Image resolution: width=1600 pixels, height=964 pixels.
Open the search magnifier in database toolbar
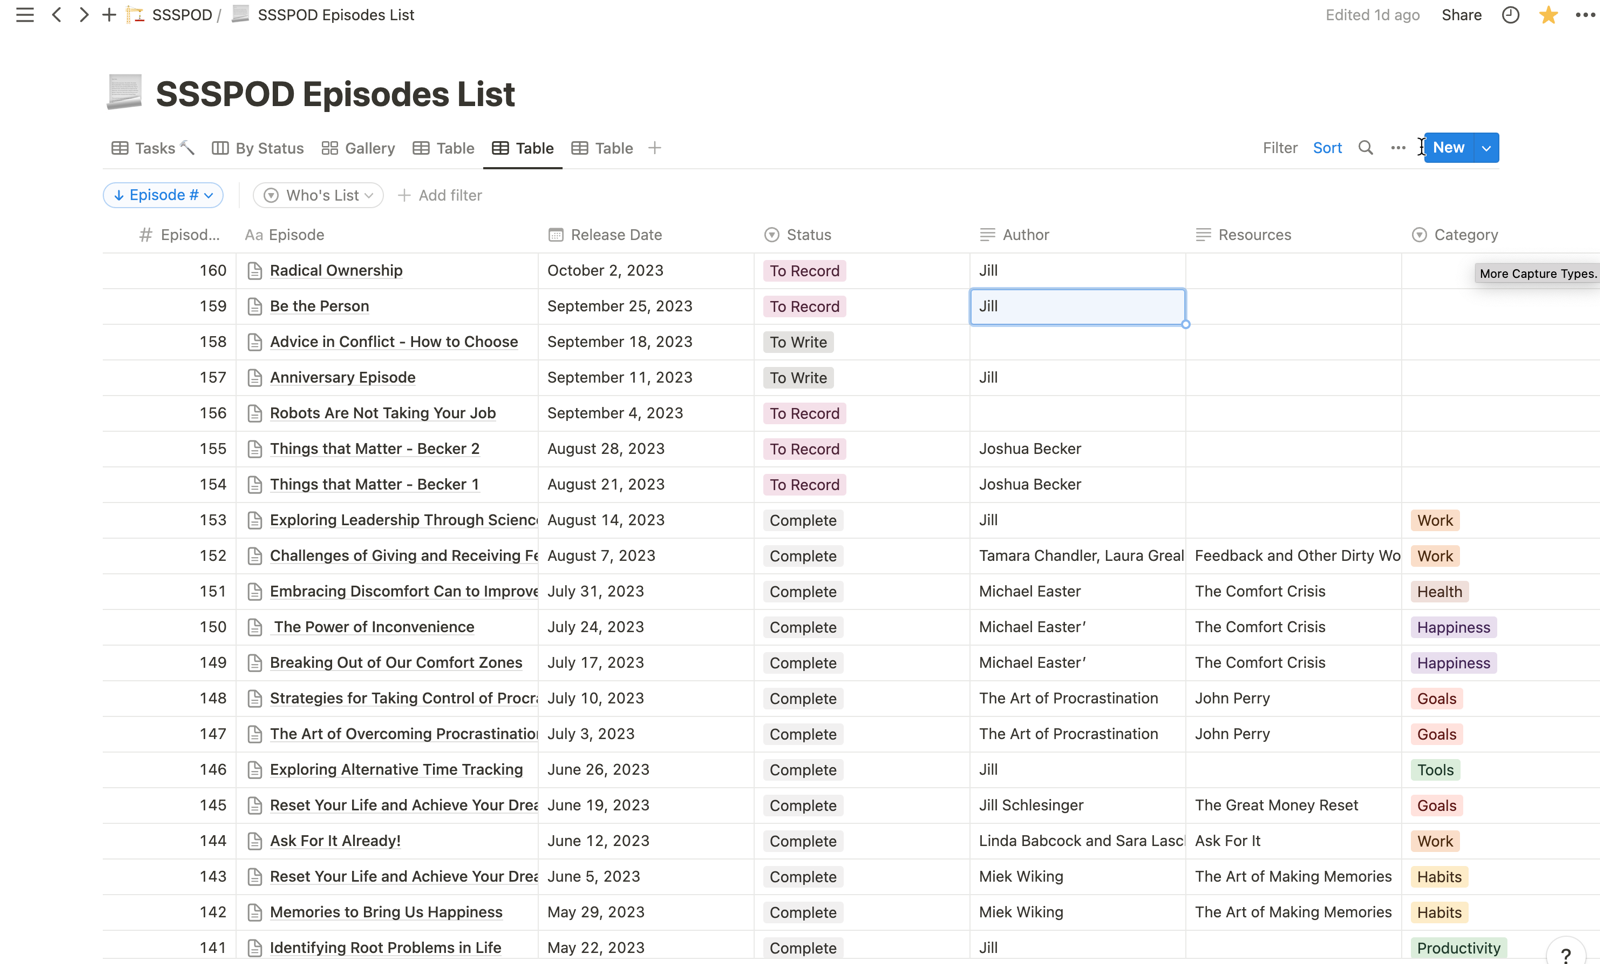point(1365,148)
